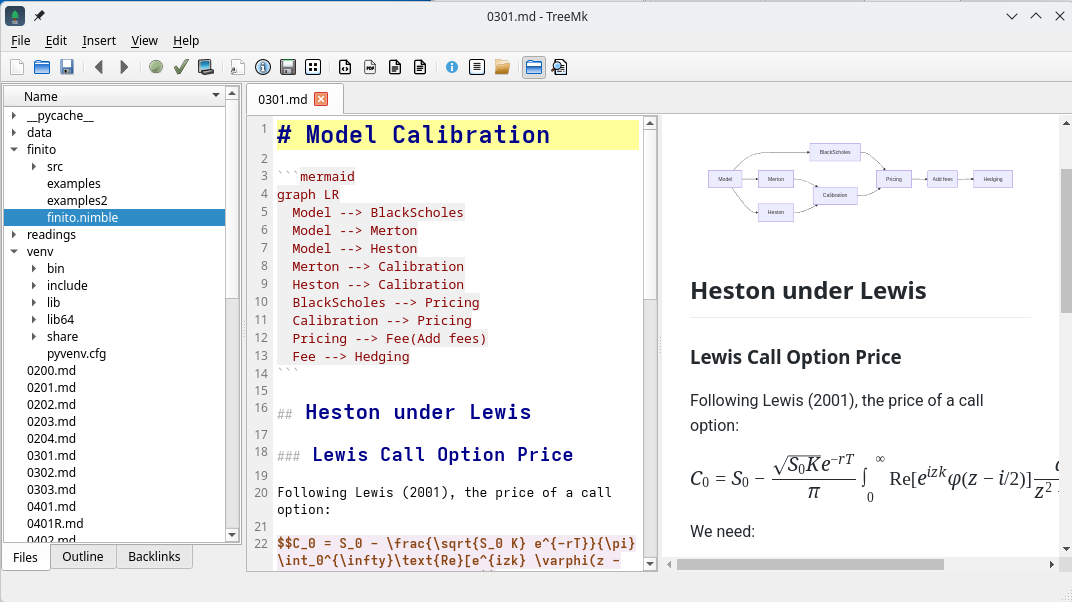This screenshot has height=602, width=1072.
Task: Click the blue open folder toolbar icon
Action: [42, 67]
